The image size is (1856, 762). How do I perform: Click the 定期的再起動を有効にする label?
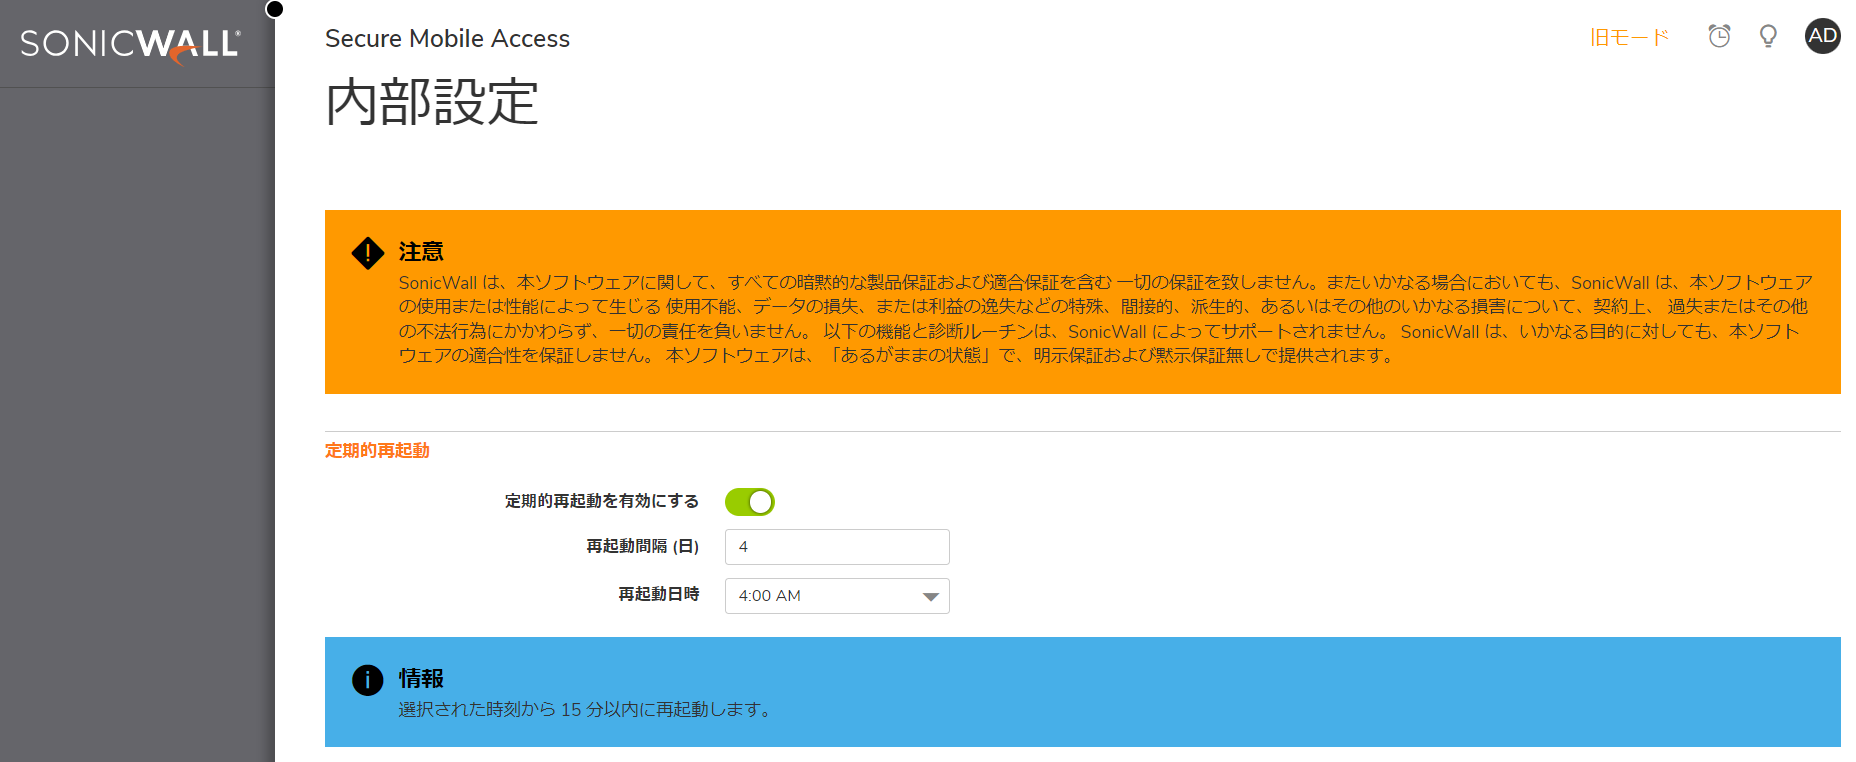pyautogui.click(x=602, y=501)
